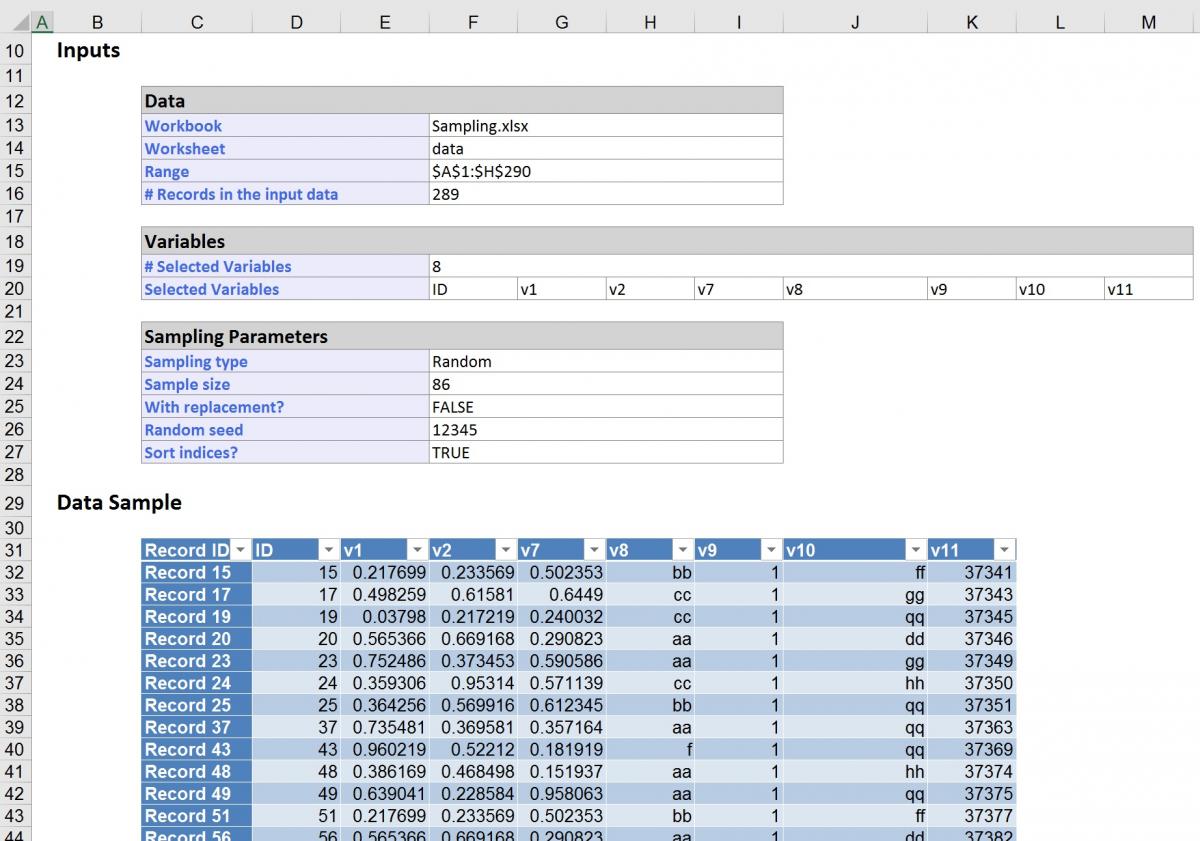Open the Record ID filter dropdown
1200x841 pixels.
(240, 549)
